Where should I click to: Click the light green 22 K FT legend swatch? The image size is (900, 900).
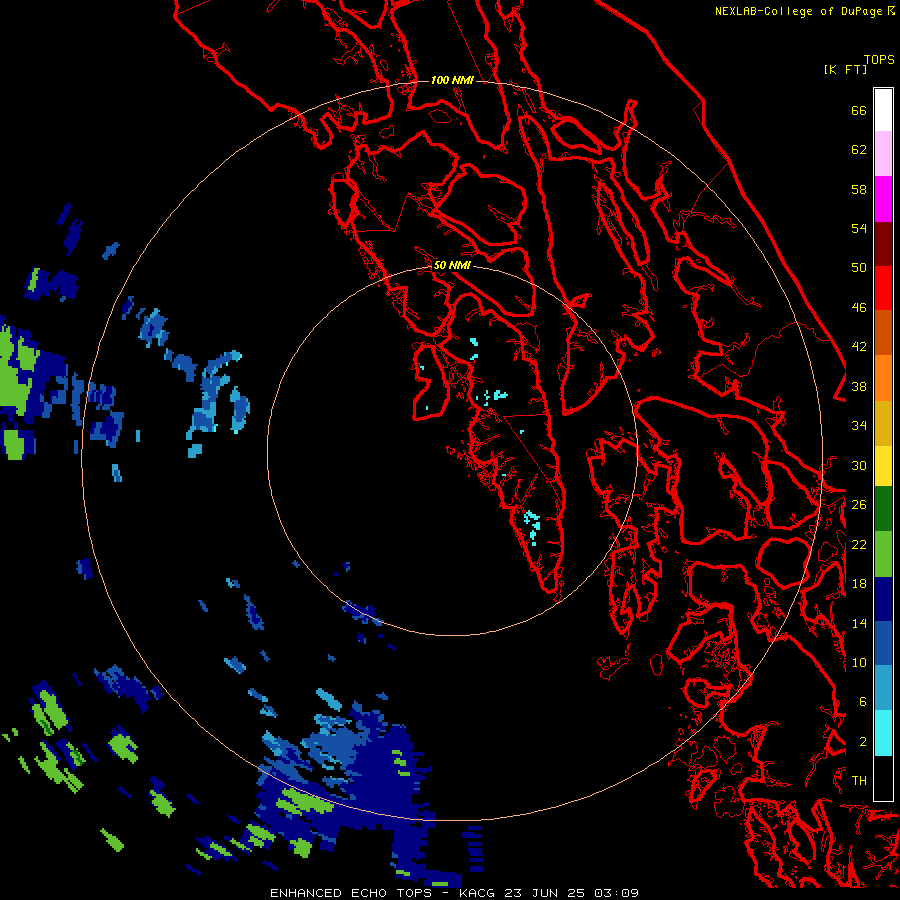click(883, 554)
